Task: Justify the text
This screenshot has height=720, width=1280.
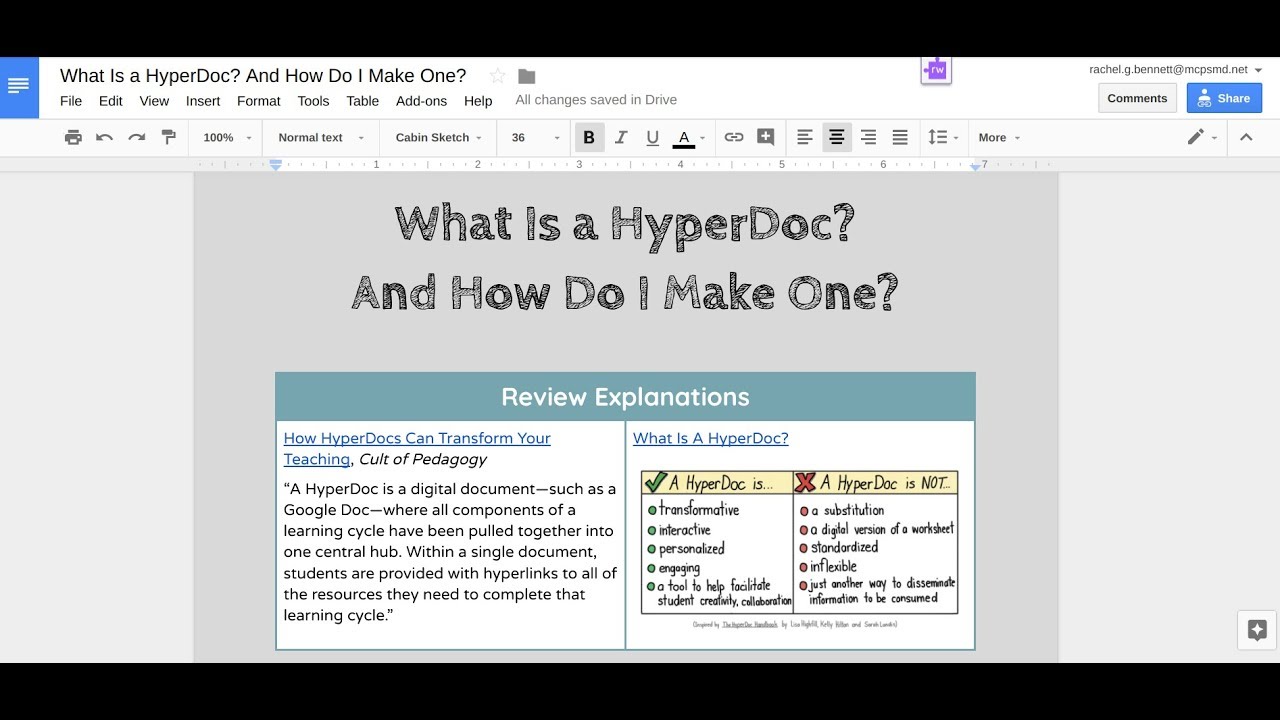Action: (x=900, y=138)
